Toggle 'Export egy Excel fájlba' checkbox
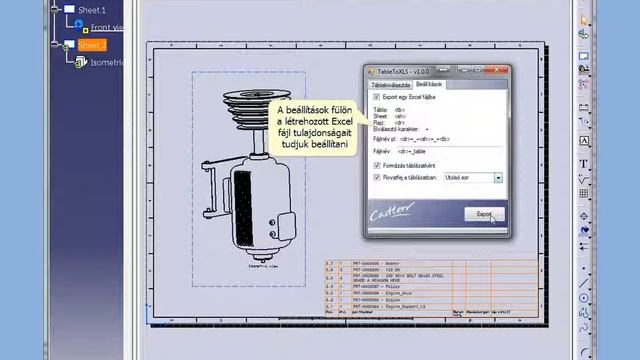640x360 pixels. tap(376, 97)
